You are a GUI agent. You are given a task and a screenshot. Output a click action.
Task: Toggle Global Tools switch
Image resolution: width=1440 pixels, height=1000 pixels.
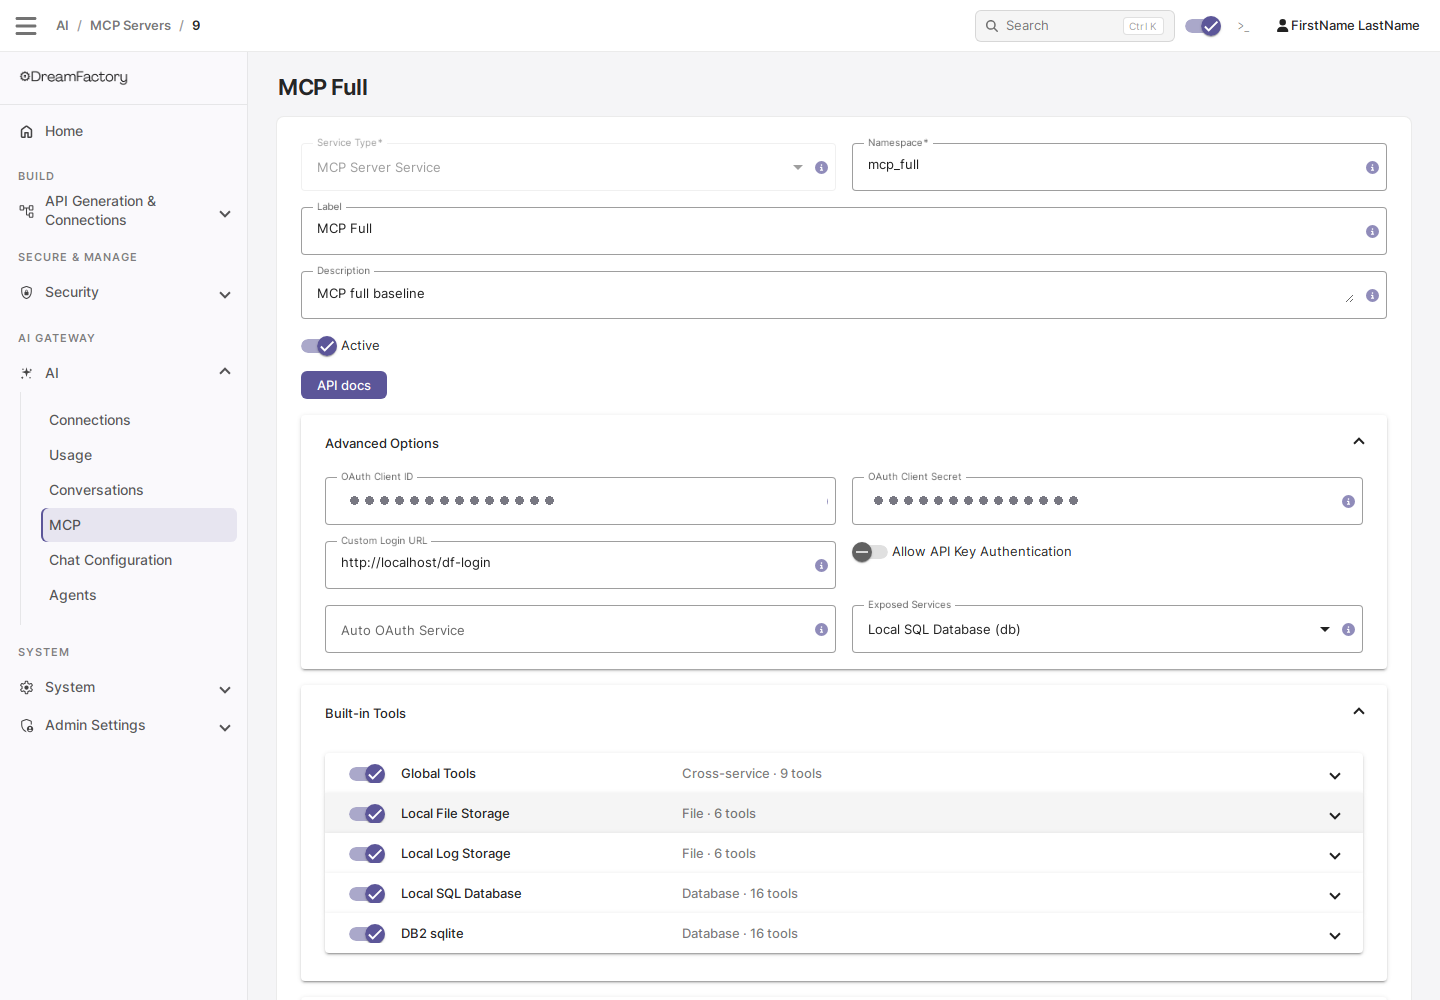click(367, 774)
